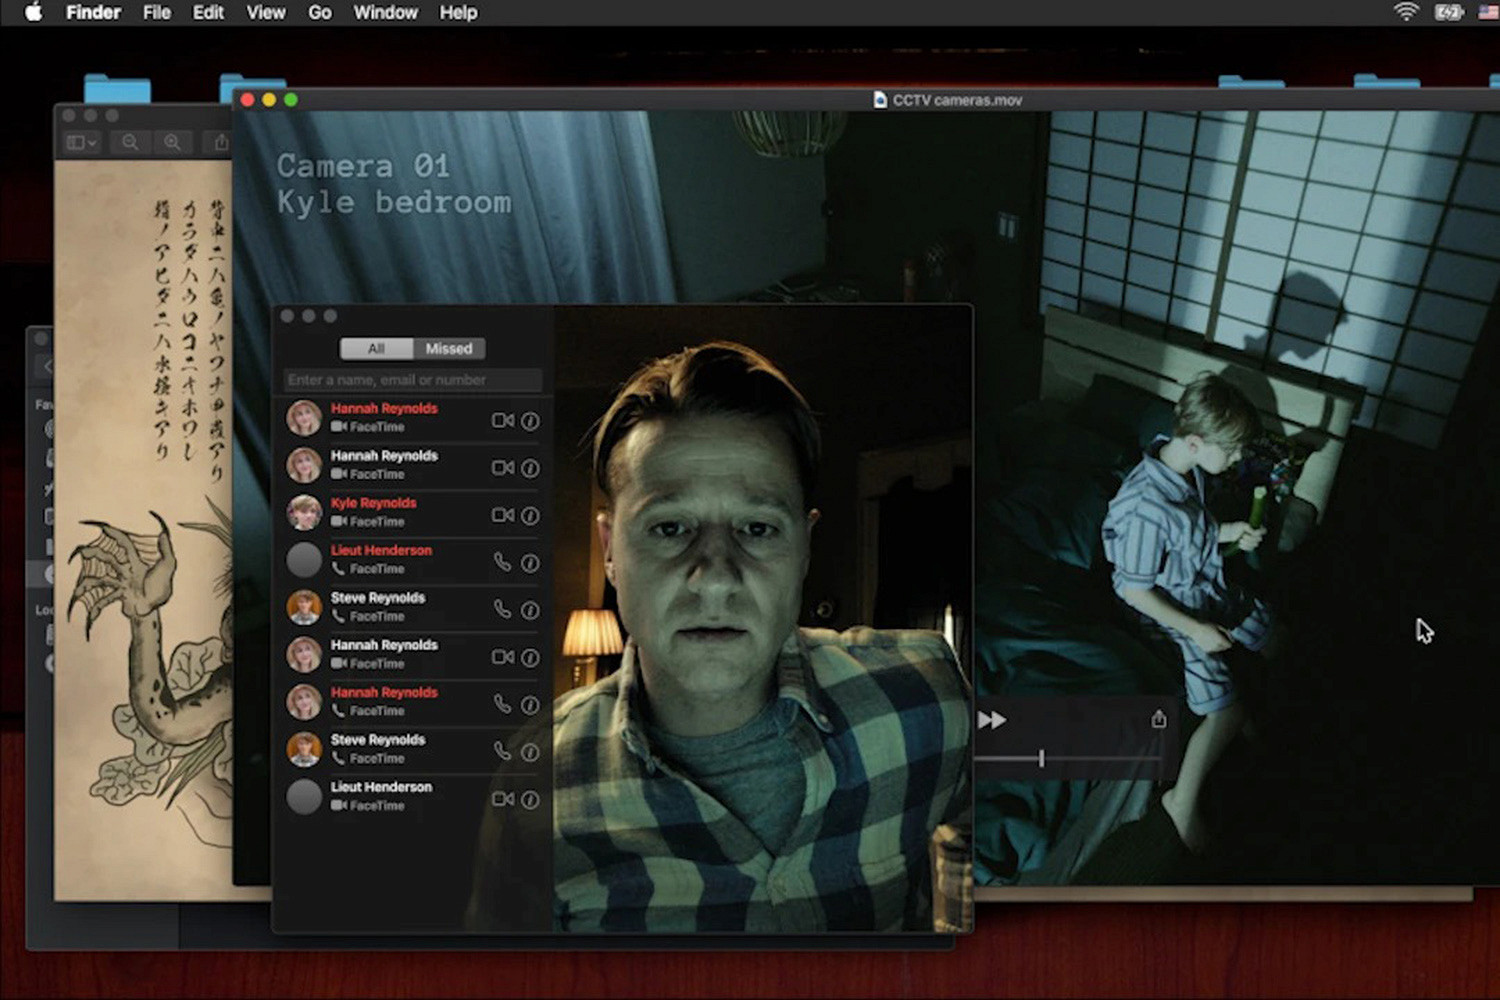Open the Window menu
This screenshot has width=1500, height=1000.
point(385,13)
